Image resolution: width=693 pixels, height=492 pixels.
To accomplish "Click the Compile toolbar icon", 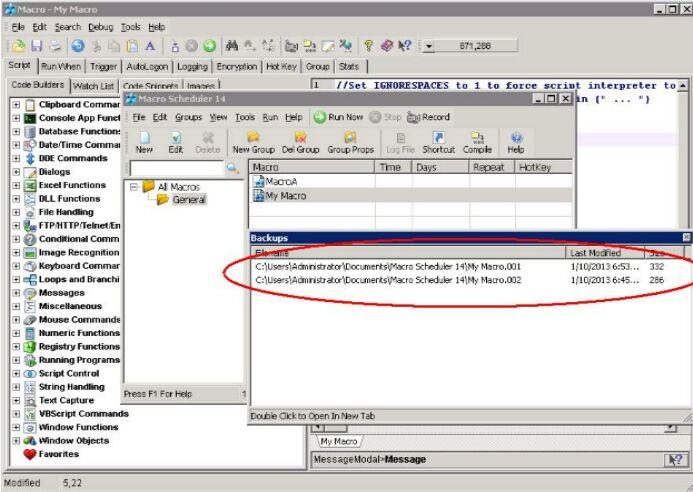I will point(477,142).
